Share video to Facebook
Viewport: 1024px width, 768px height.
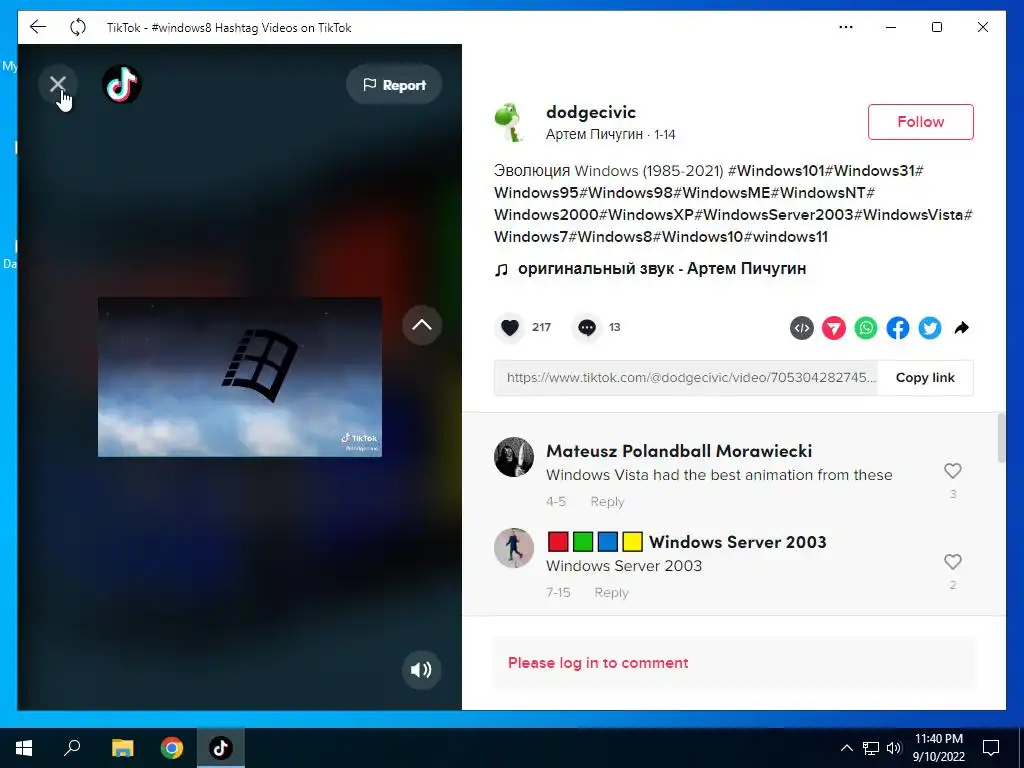pyautogui.click(x=898, y=328)
